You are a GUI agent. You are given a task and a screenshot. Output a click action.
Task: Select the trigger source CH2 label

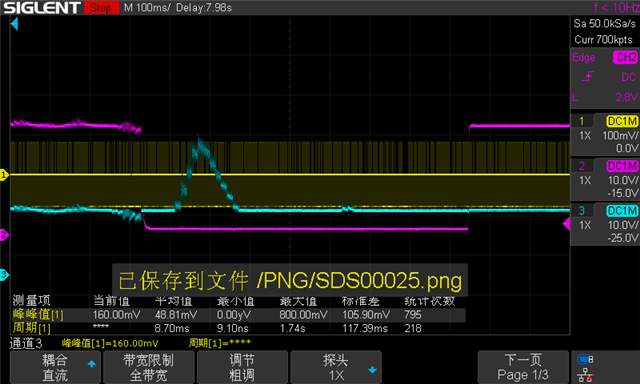(625, 57)
